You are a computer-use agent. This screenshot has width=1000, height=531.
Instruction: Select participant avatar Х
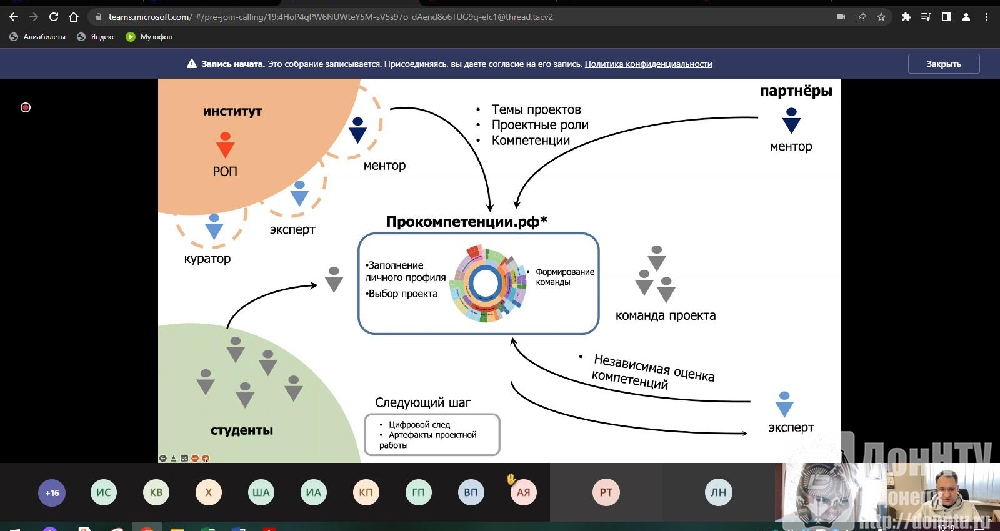(209, 493)
